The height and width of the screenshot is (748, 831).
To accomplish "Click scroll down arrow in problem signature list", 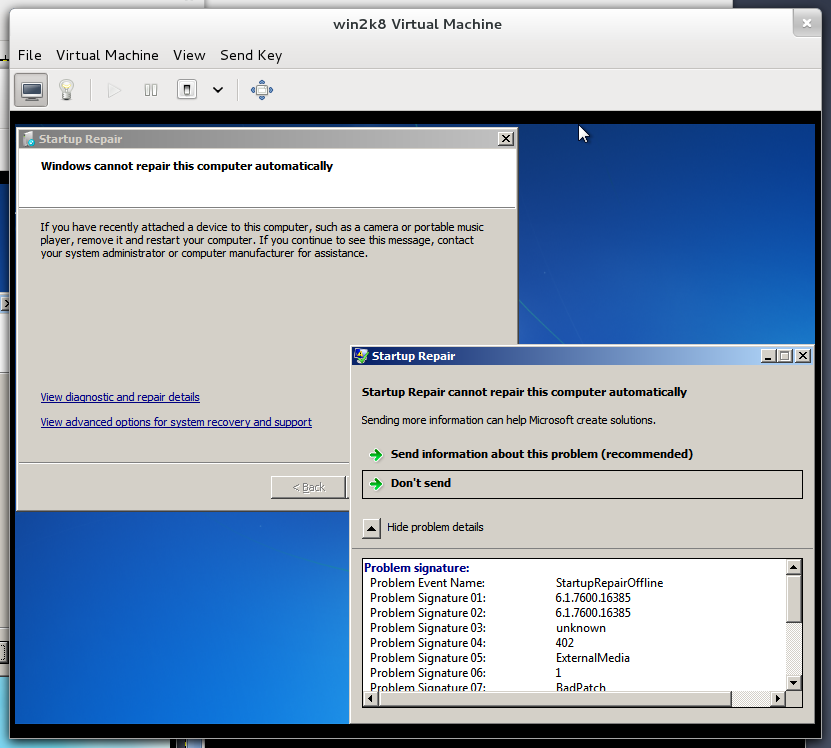I will [x=794, y=682].
